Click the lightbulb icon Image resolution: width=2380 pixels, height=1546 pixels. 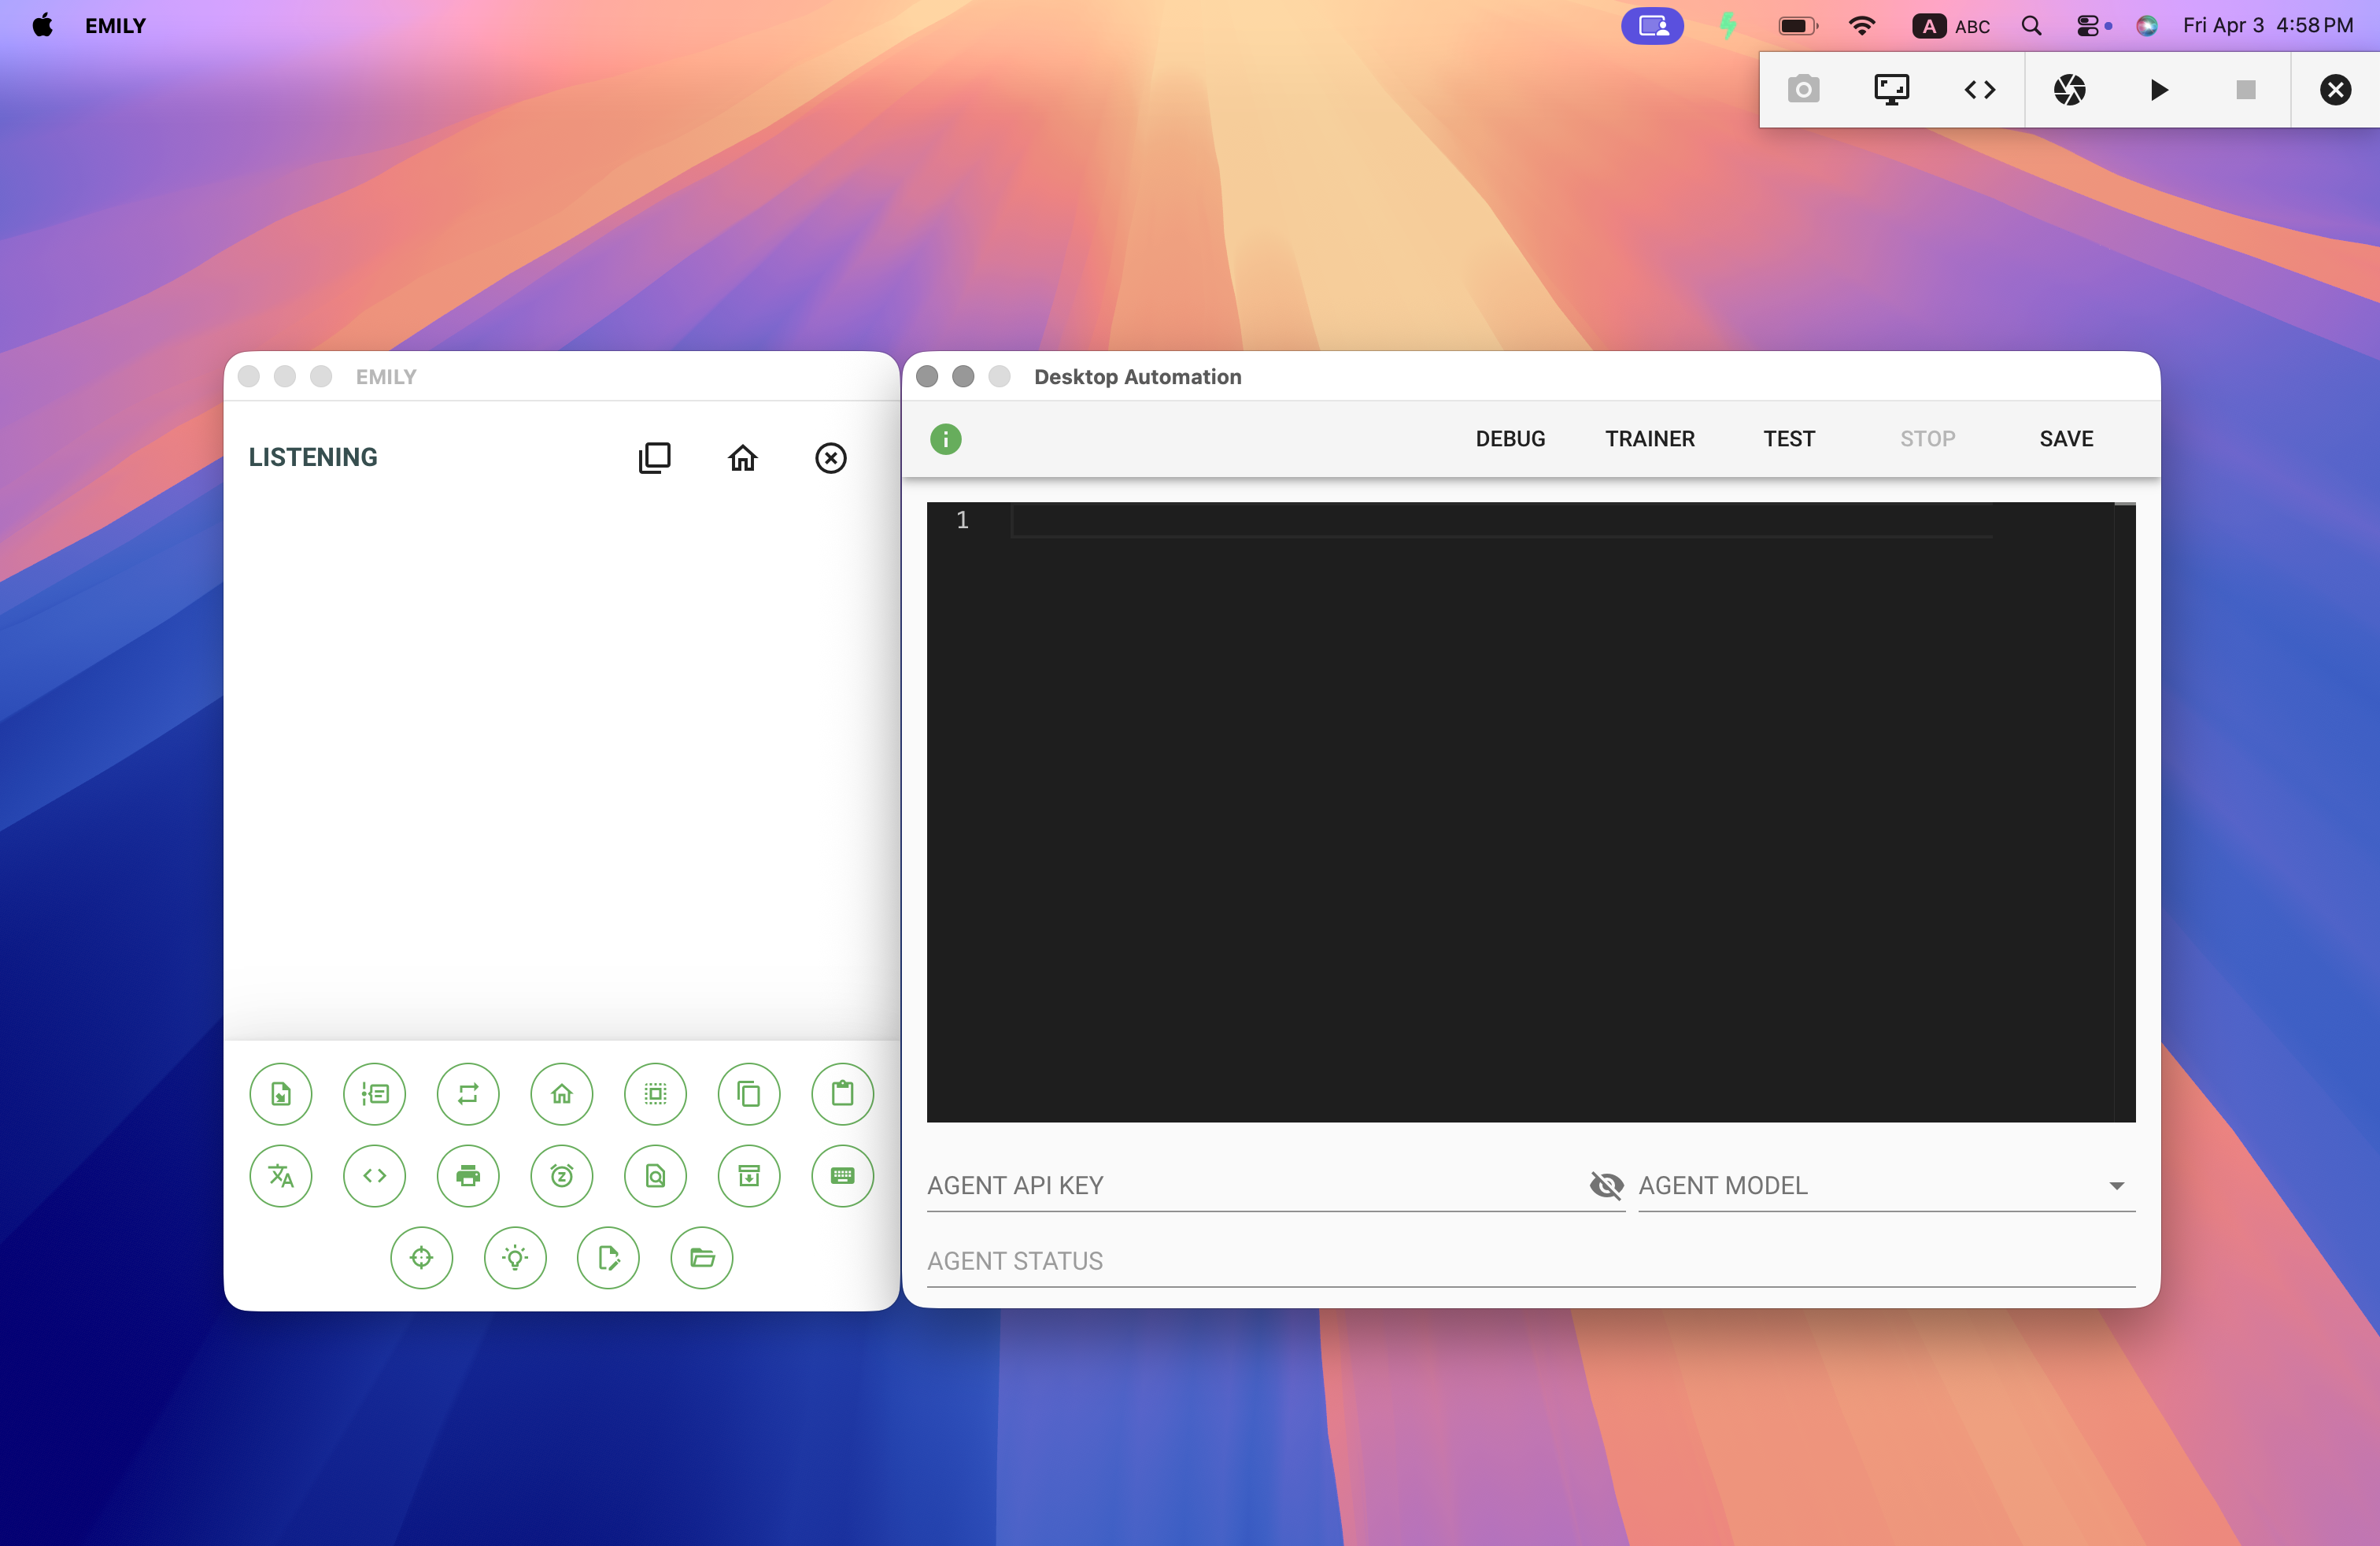click(515, 1258)
